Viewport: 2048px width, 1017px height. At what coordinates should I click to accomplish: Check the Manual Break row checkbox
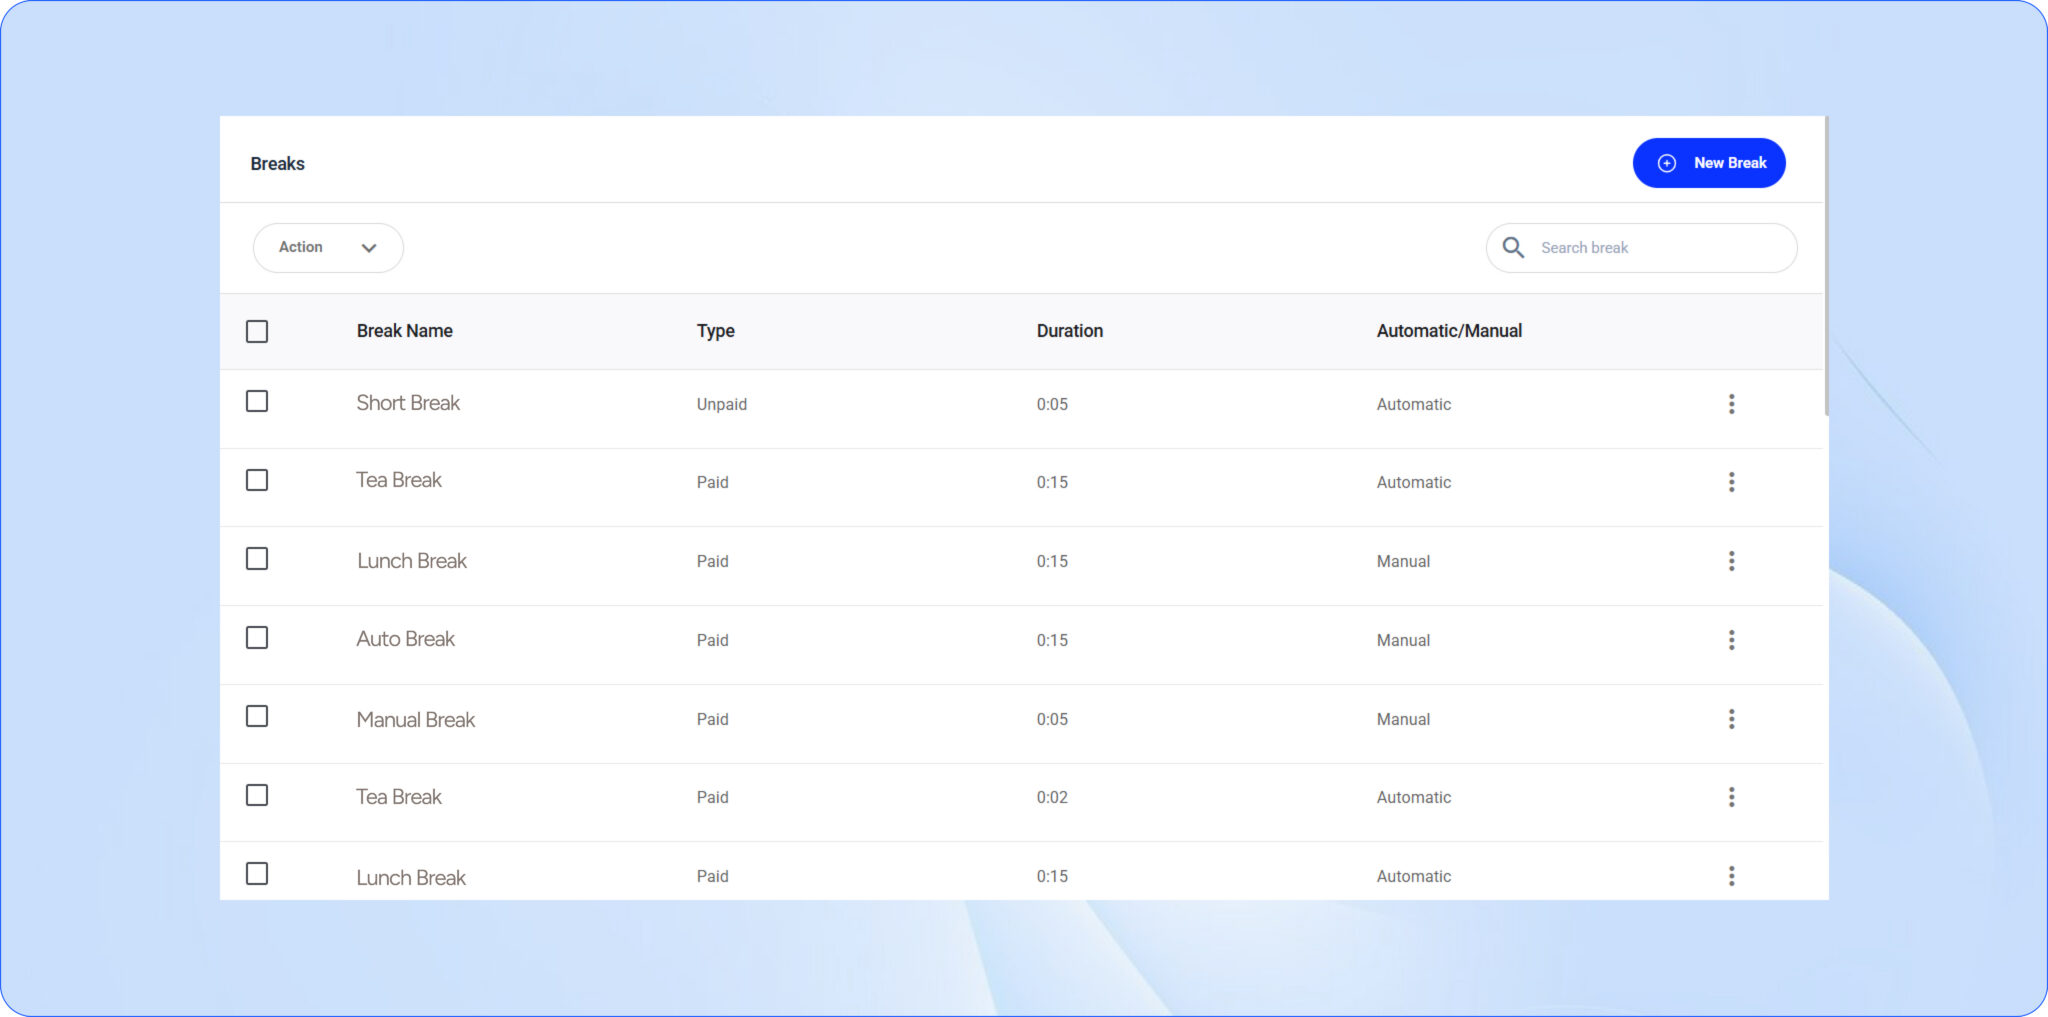pyautogui.click(x=257, y=716)
